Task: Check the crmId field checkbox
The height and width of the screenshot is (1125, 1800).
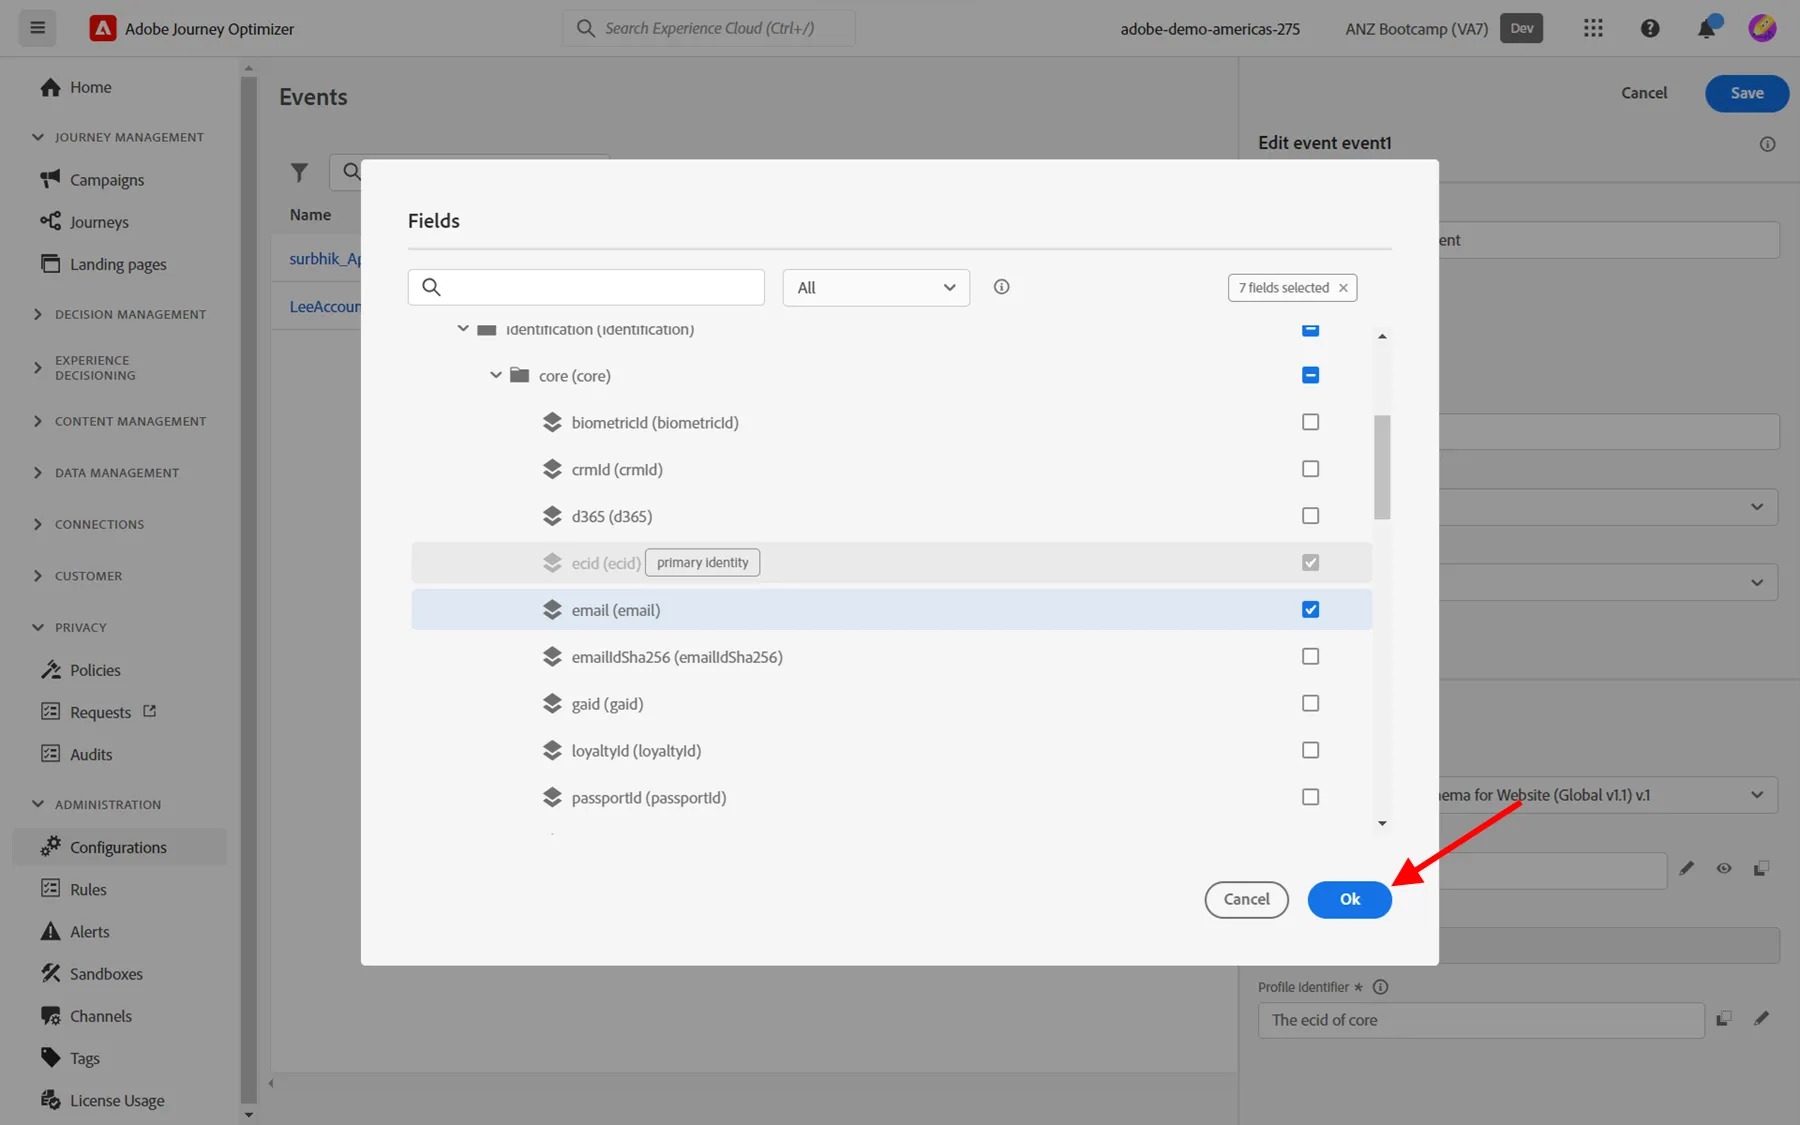Action: coord(1310,469)
